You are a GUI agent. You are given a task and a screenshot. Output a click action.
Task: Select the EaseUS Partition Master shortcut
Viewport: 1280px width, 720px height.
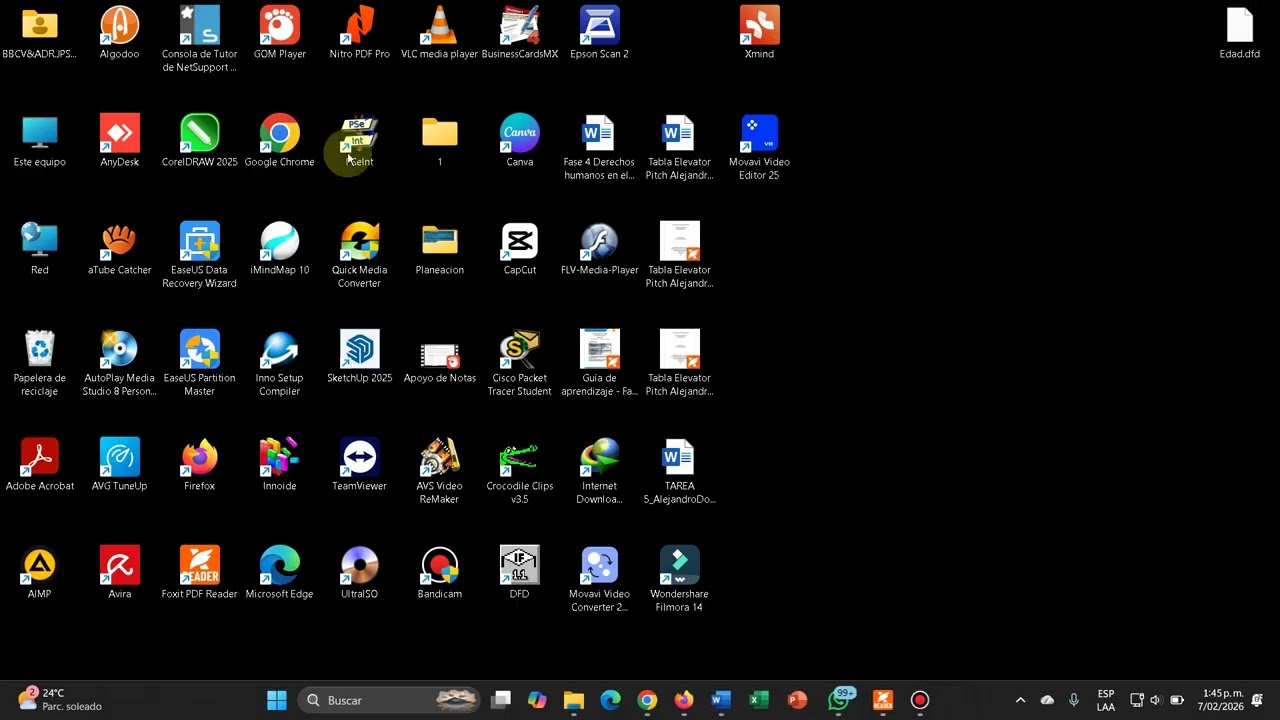(199, 349)
